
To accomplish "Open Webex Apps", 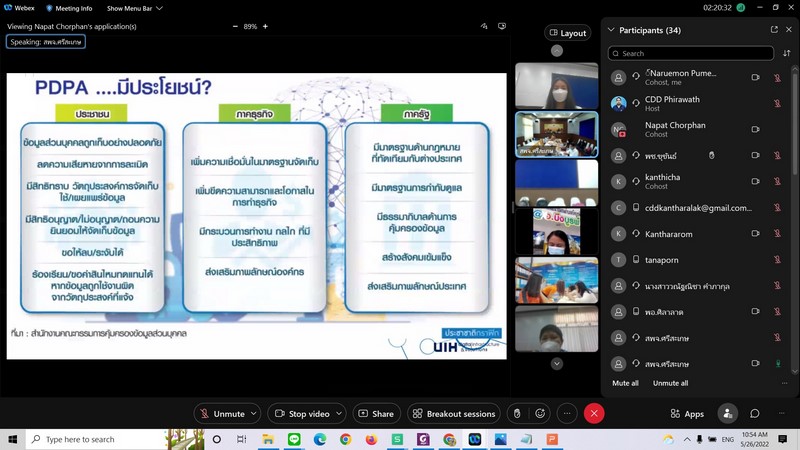I will click(687, 414).
